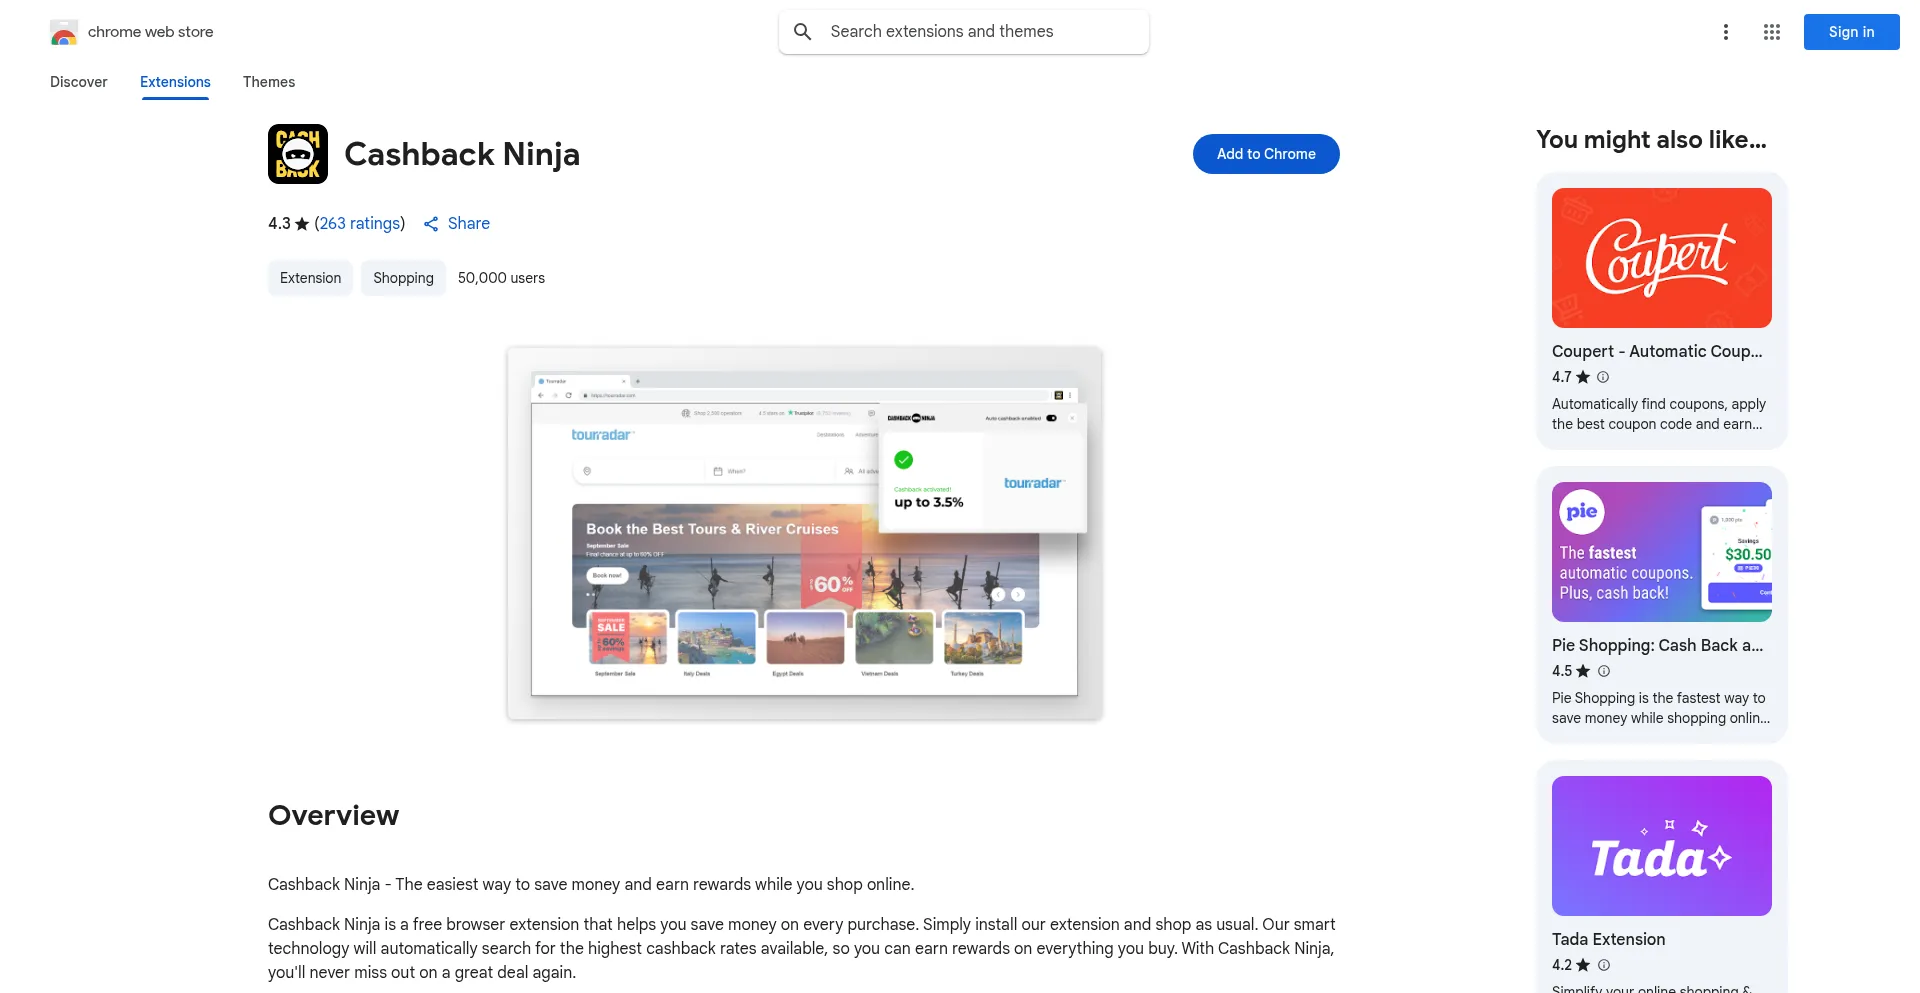
Task: Click info icon beside Pie Shopping rating
Action: pos(1604,671)
